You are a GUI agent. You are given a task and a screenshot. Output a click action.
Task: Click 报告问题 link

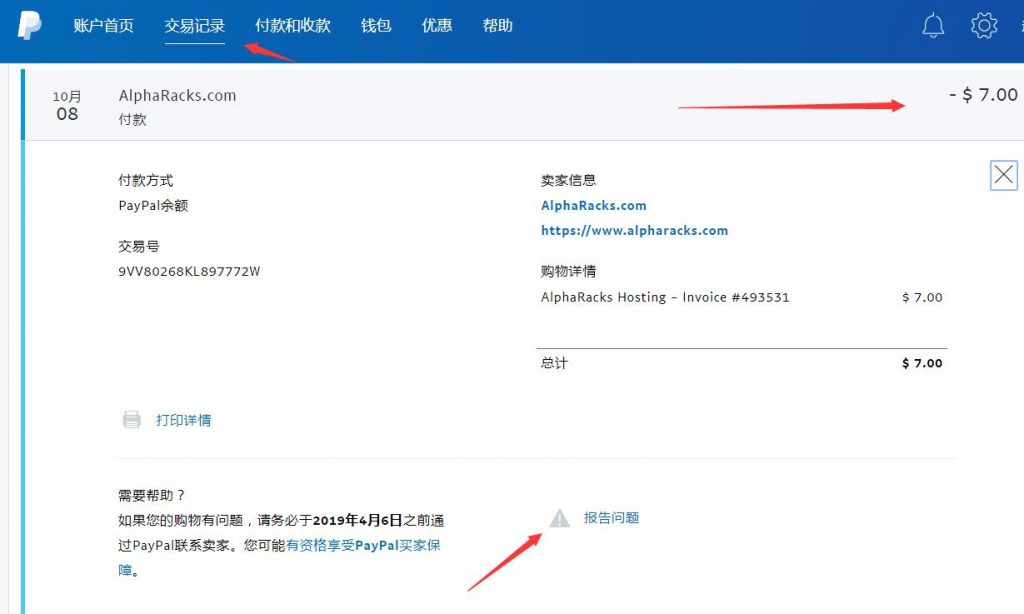[611, 518]
